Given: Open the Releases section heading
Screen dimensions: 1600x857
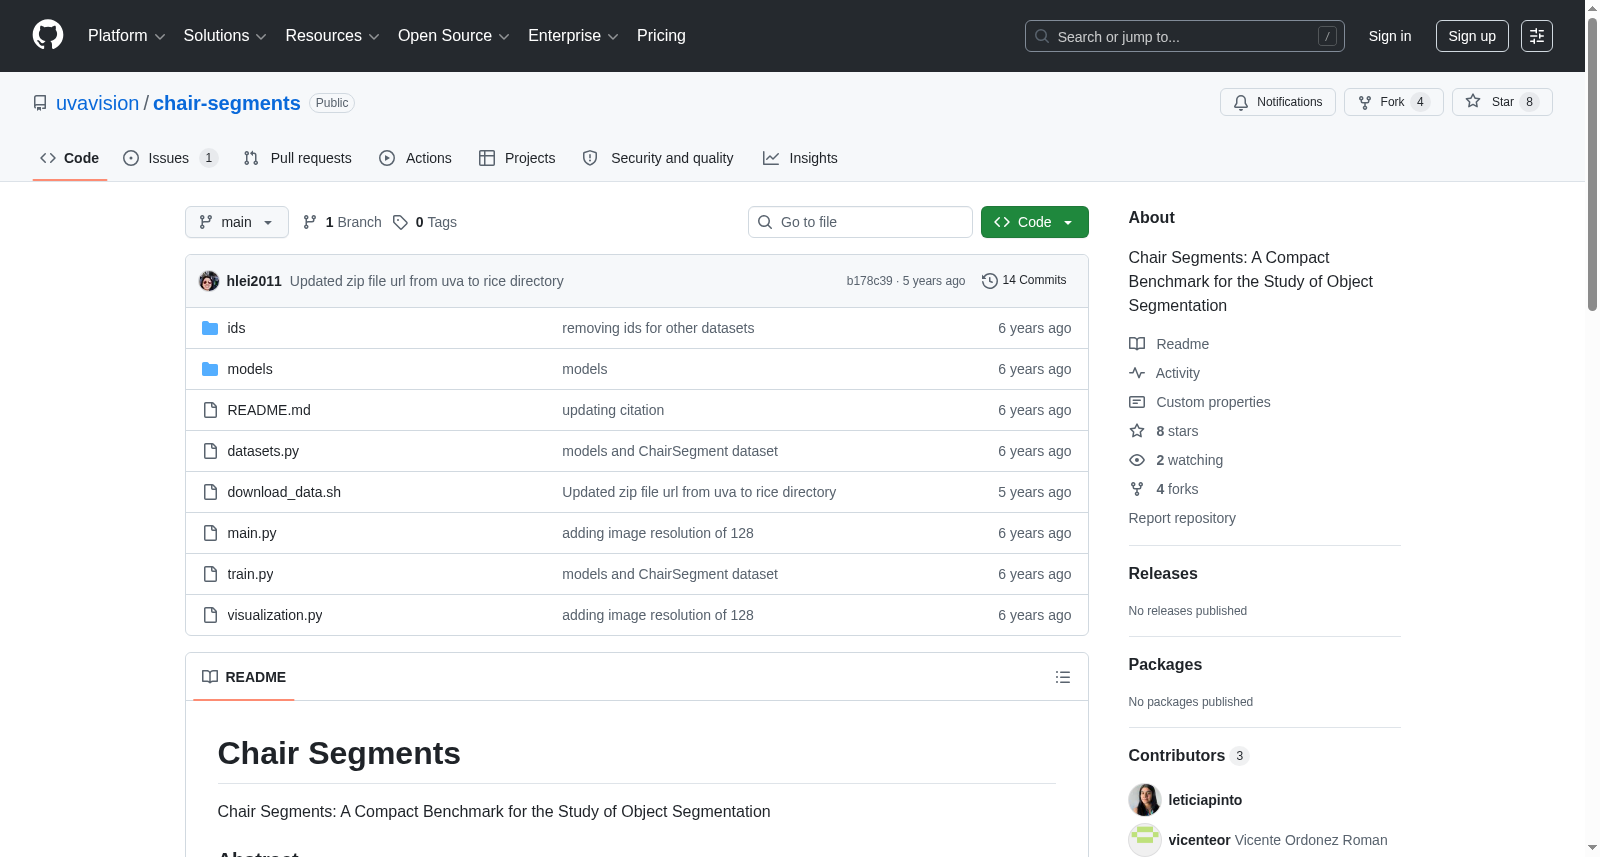Looking at the screenshot, I should coord(1163,574).
